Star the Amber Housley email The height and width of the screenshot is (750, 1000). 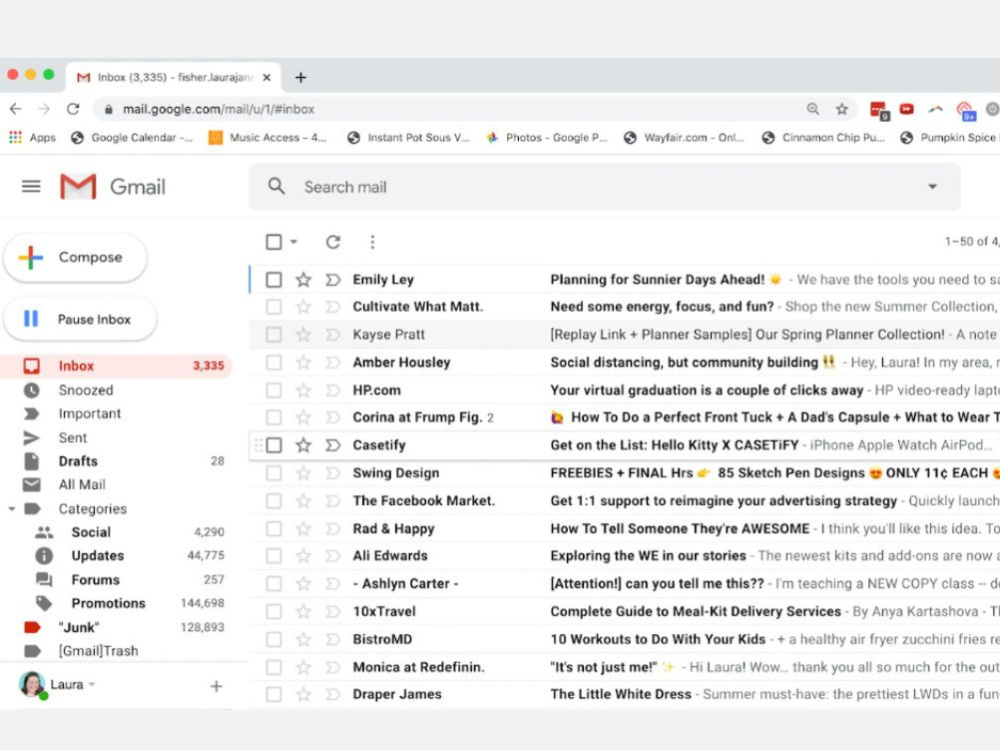point(303,362)
